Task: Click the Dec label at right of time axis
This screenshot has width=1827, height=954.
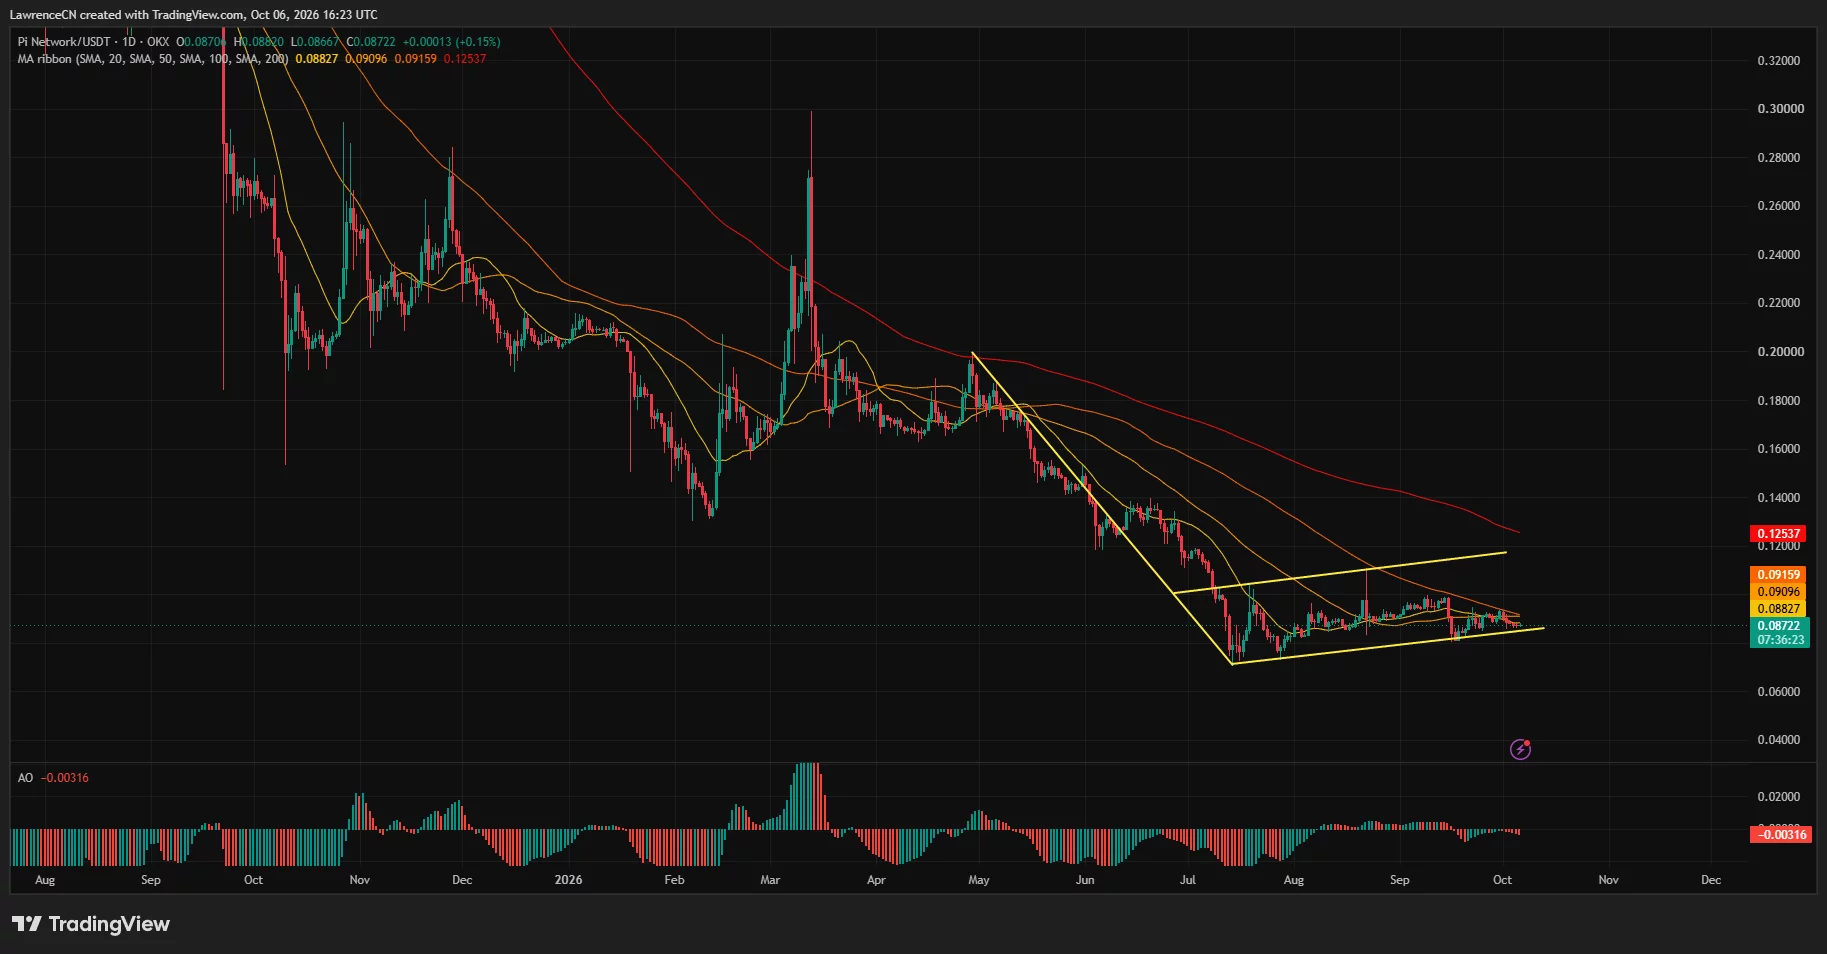Action: (x=1711, y=880)
